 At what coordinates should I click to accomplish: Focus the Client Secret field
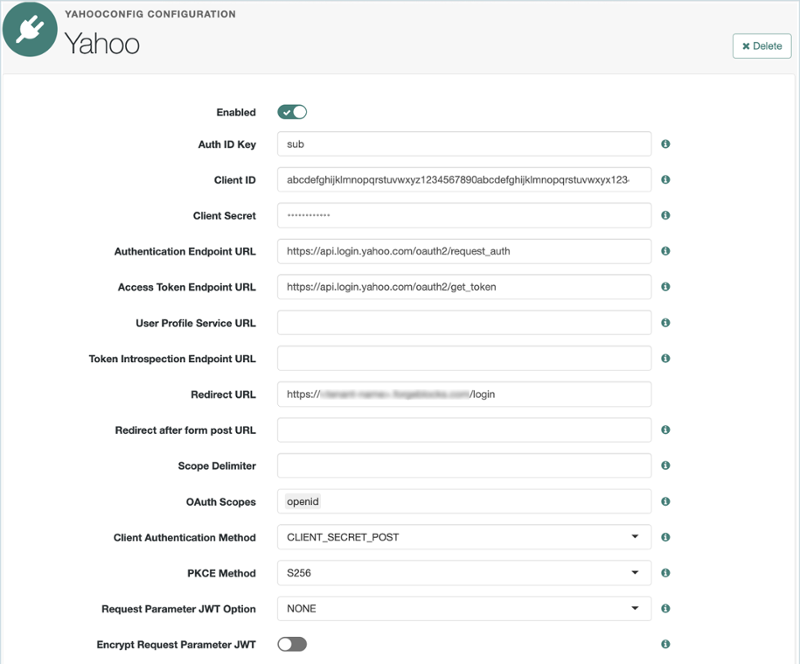coord(464,215)
